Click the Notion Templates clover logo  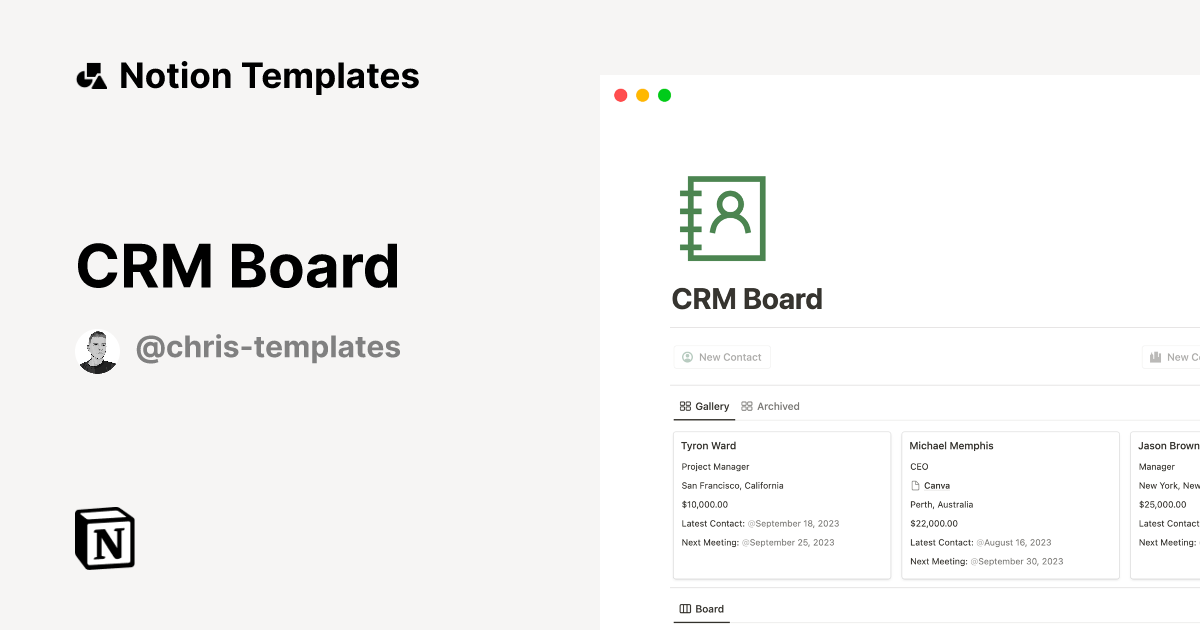(x=91, y=75)
